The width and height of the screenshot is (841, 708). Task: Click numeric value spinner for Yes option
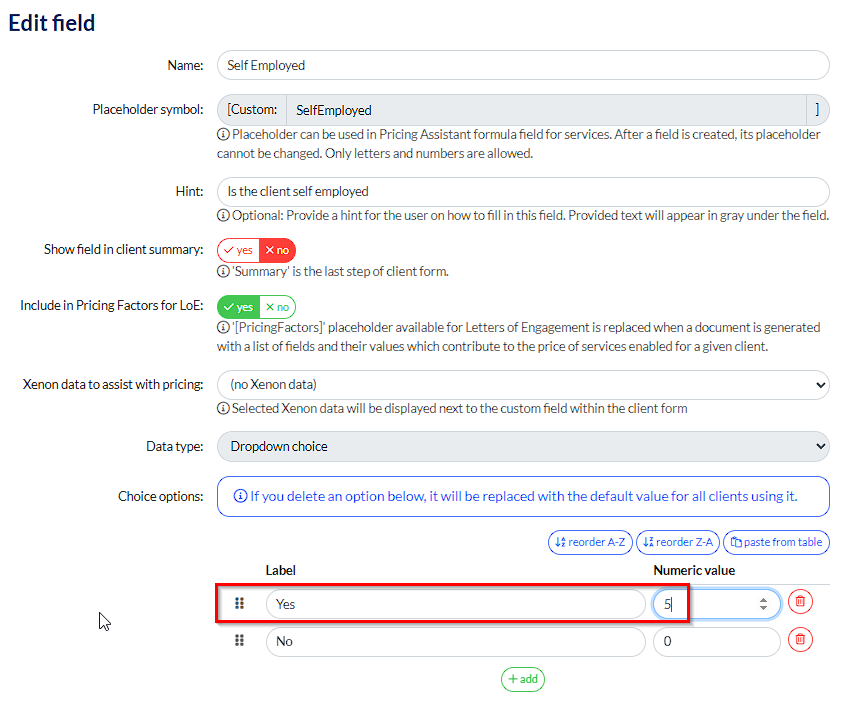point(763,603)
